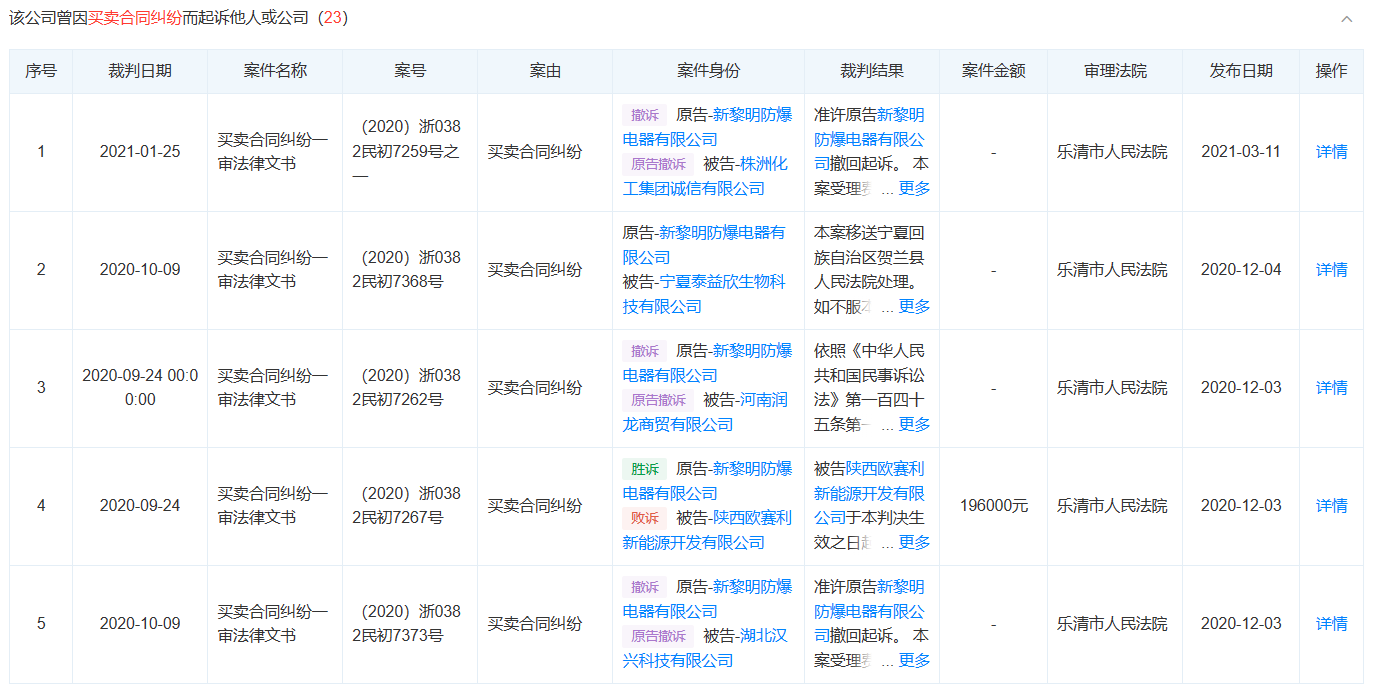Open plaintiff 新黎明防爆电器有限公司 in row 2 identity

pos(704,245)
